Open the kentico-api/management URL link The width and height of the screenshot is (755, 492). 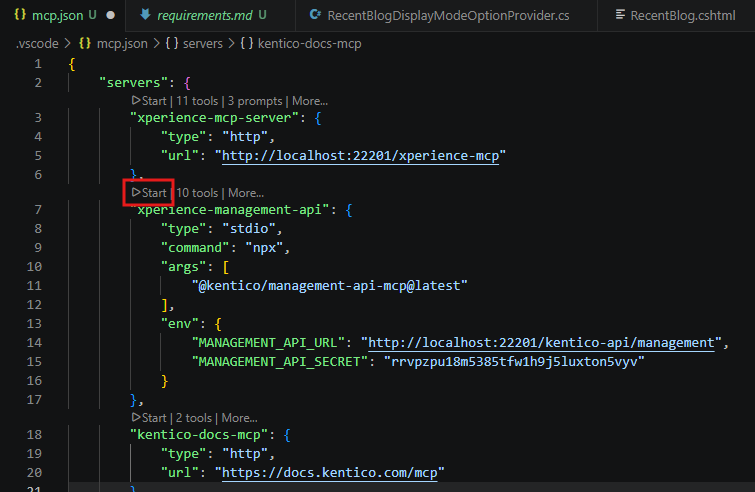541,343
